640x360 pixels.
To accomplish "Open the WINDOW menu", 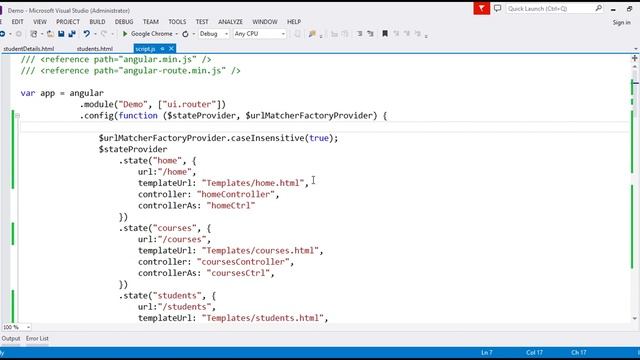I will click(264, 22).
